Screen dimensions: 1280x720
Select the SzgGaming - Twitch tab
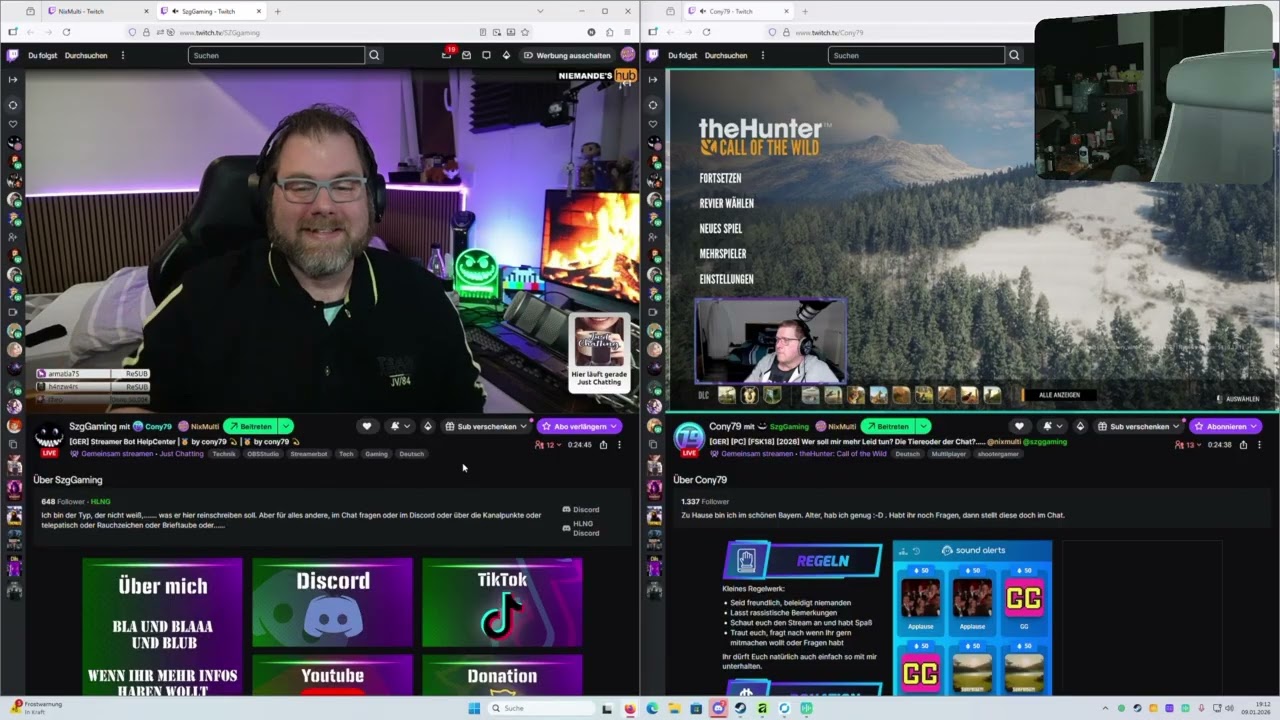[212, 11]
